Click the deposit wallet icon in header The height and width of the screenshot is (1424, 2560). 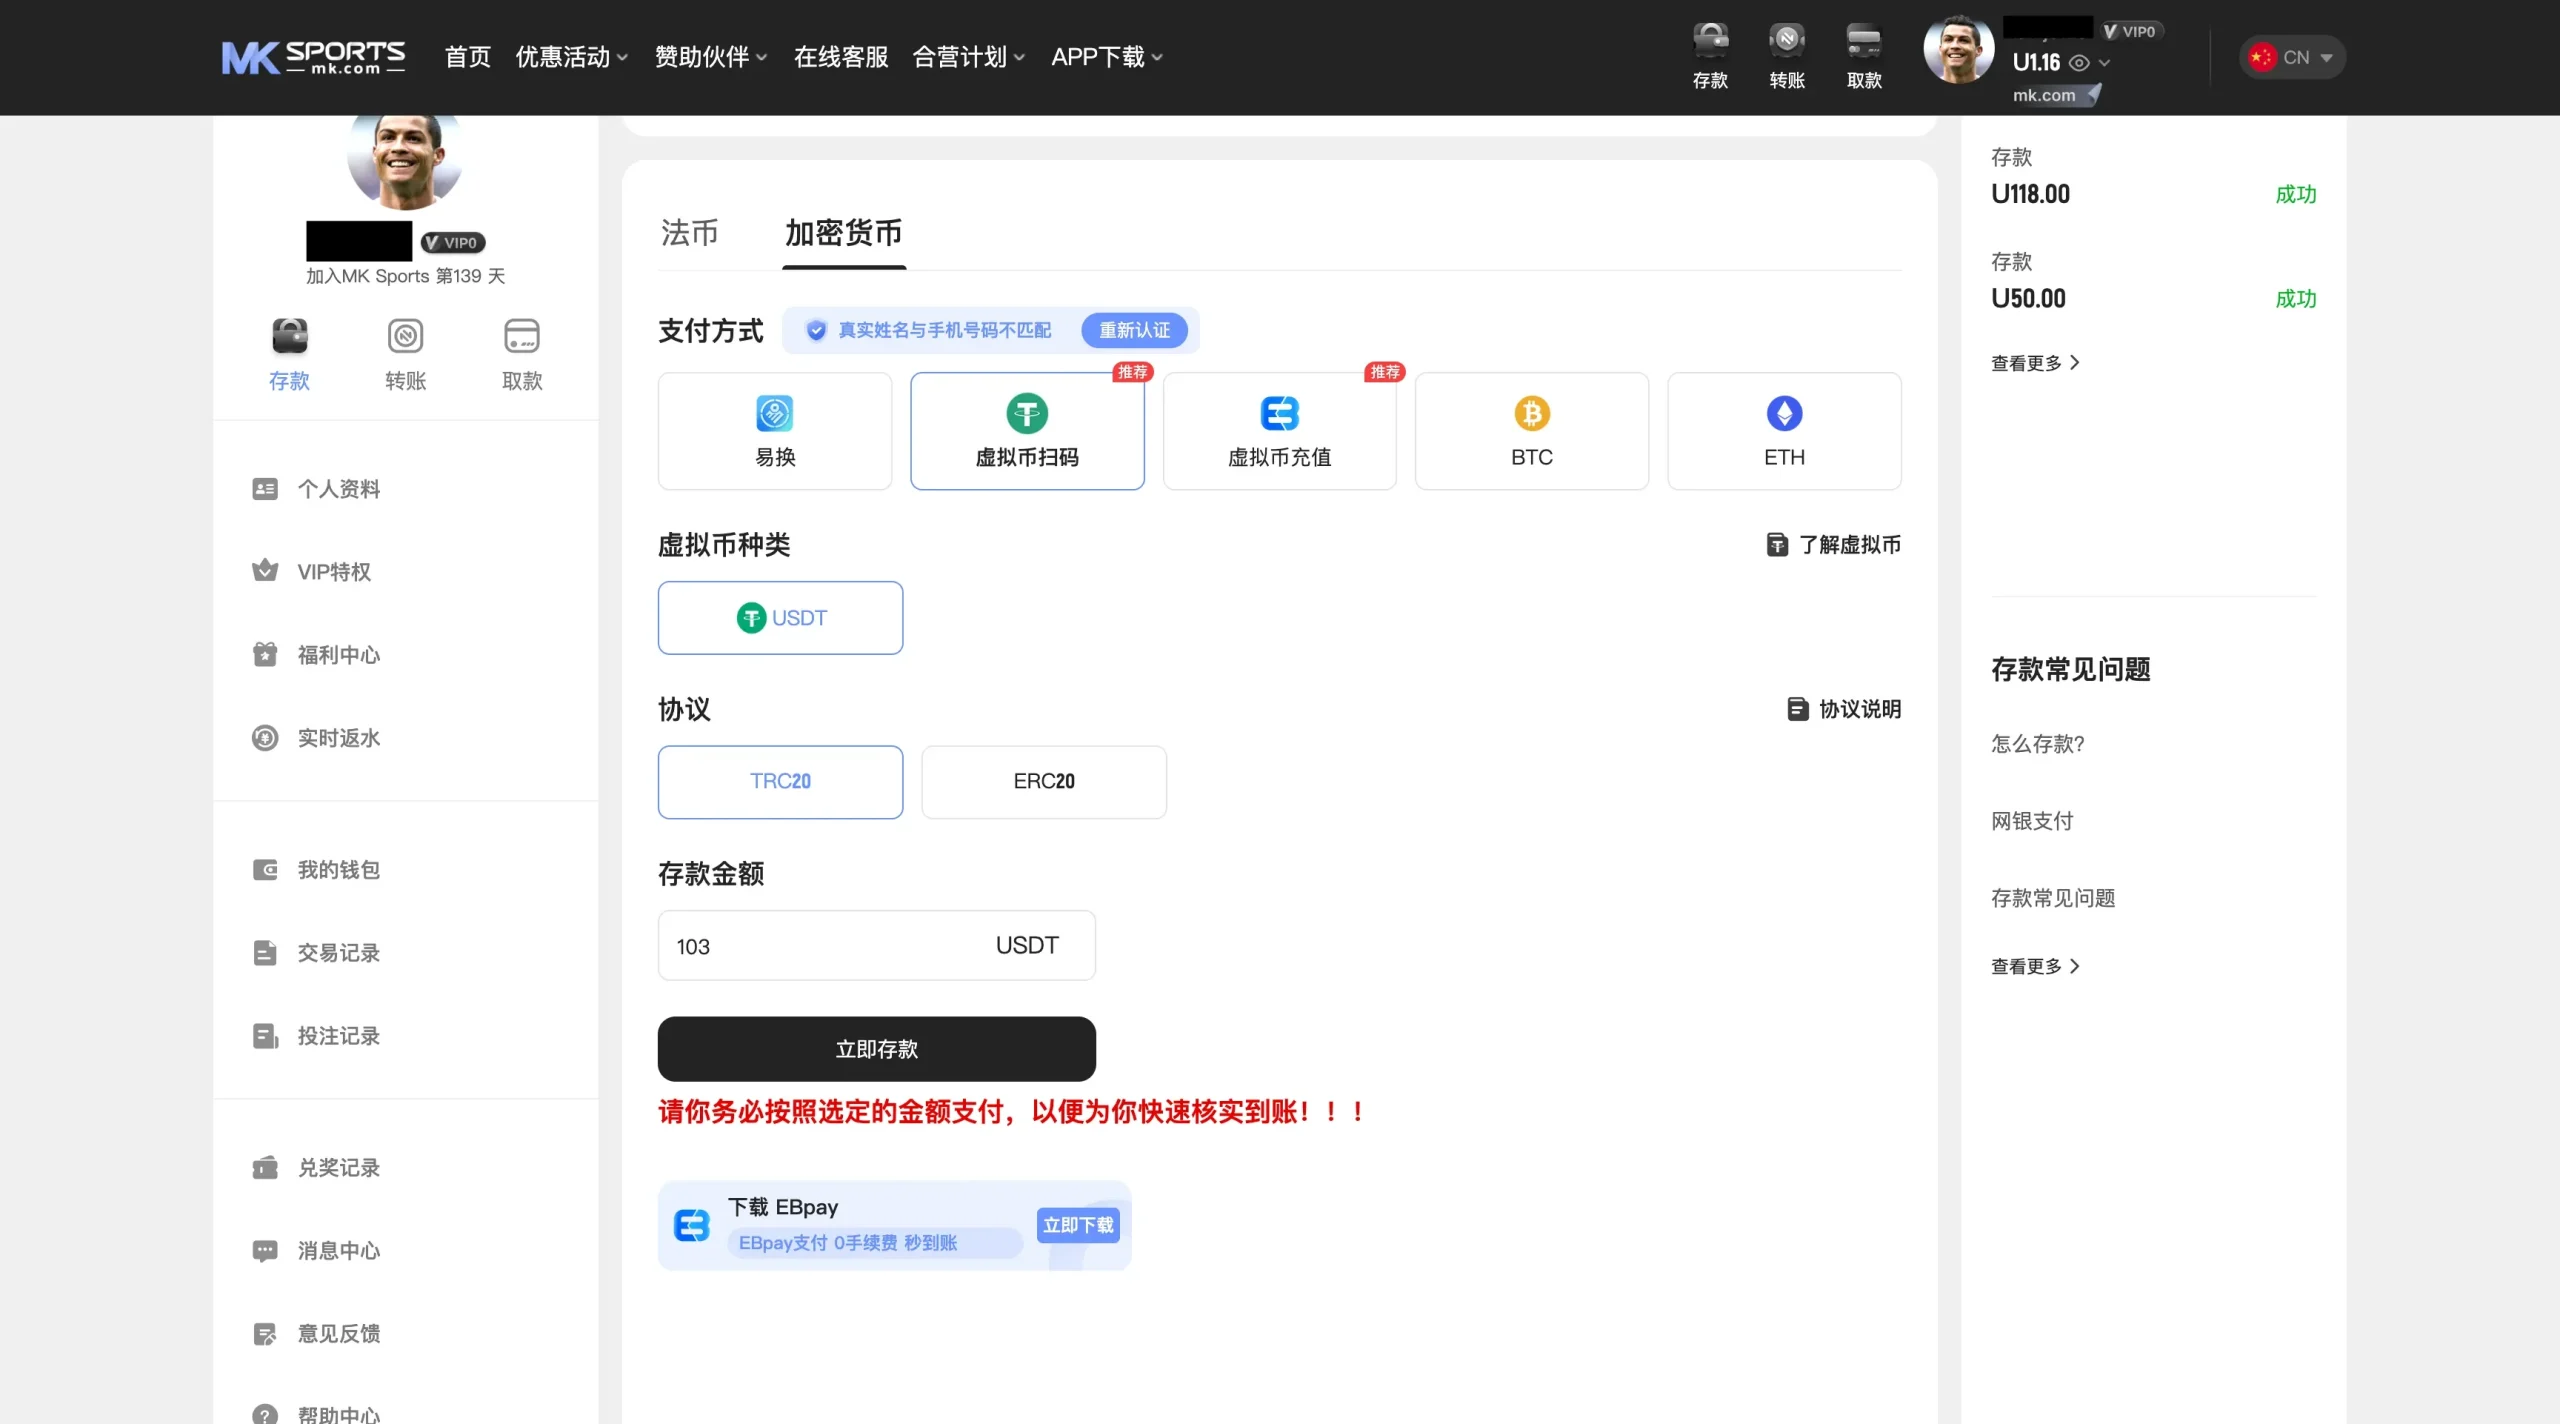coord(1710,42)
